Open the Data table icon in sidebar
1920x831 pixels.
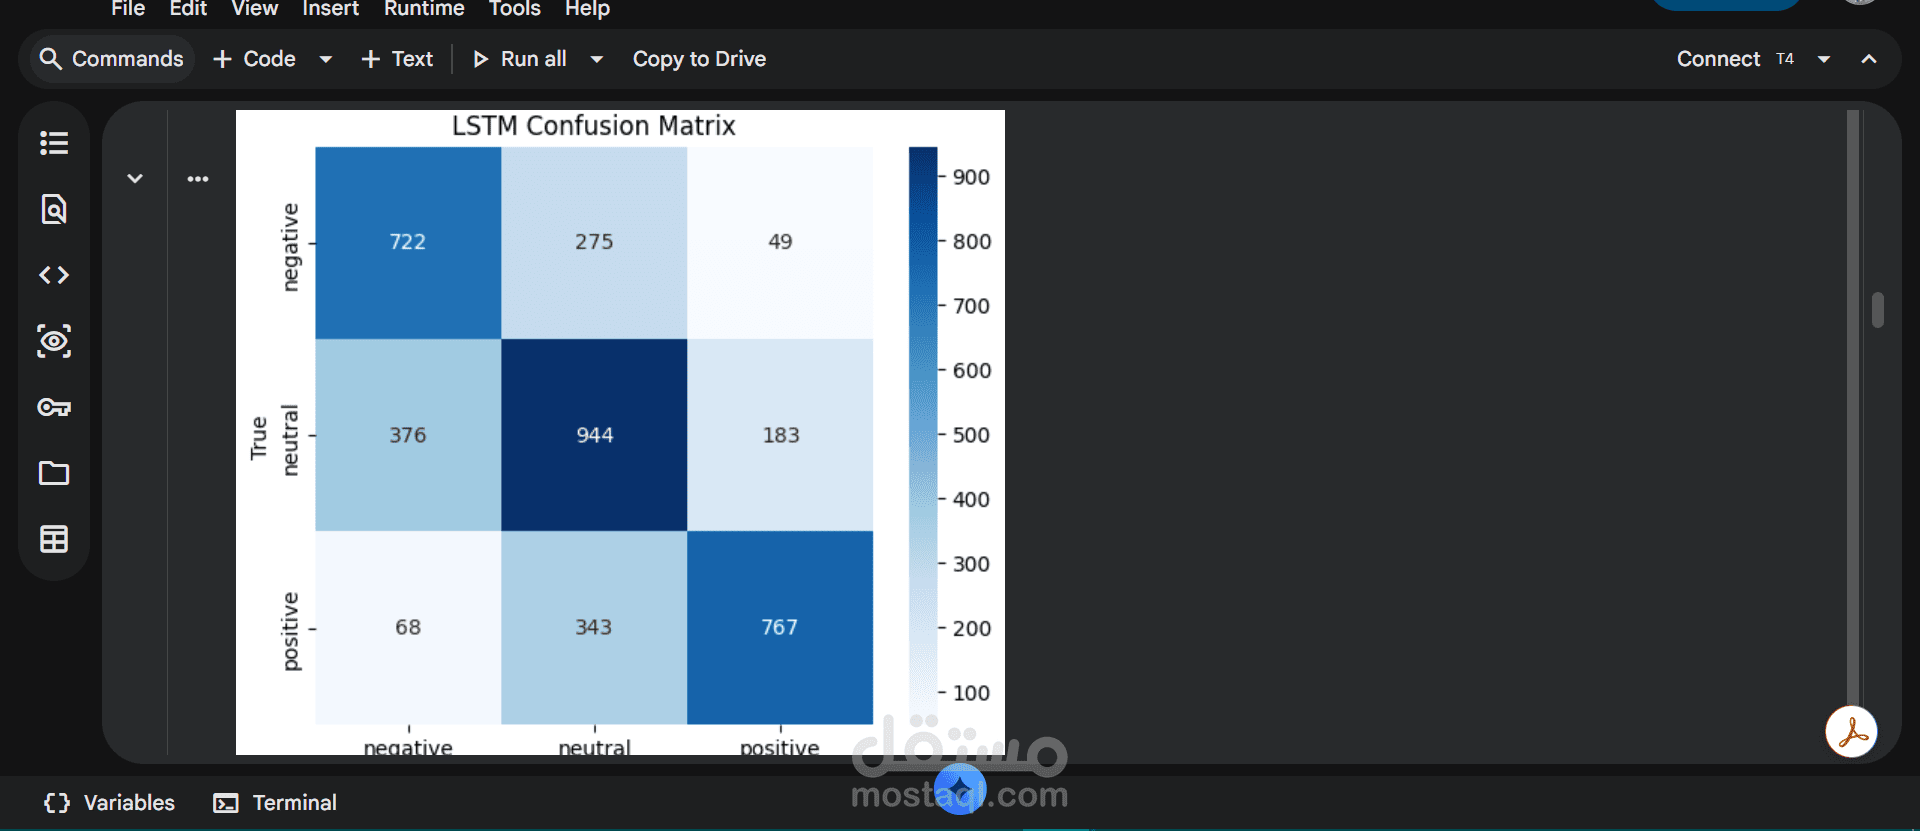[54, 539]
